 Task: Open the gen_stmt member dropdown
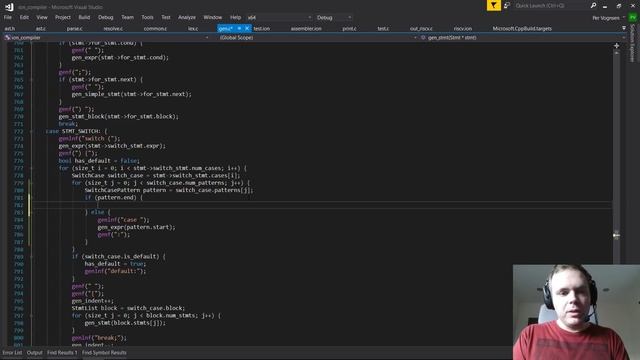point(522,38)
